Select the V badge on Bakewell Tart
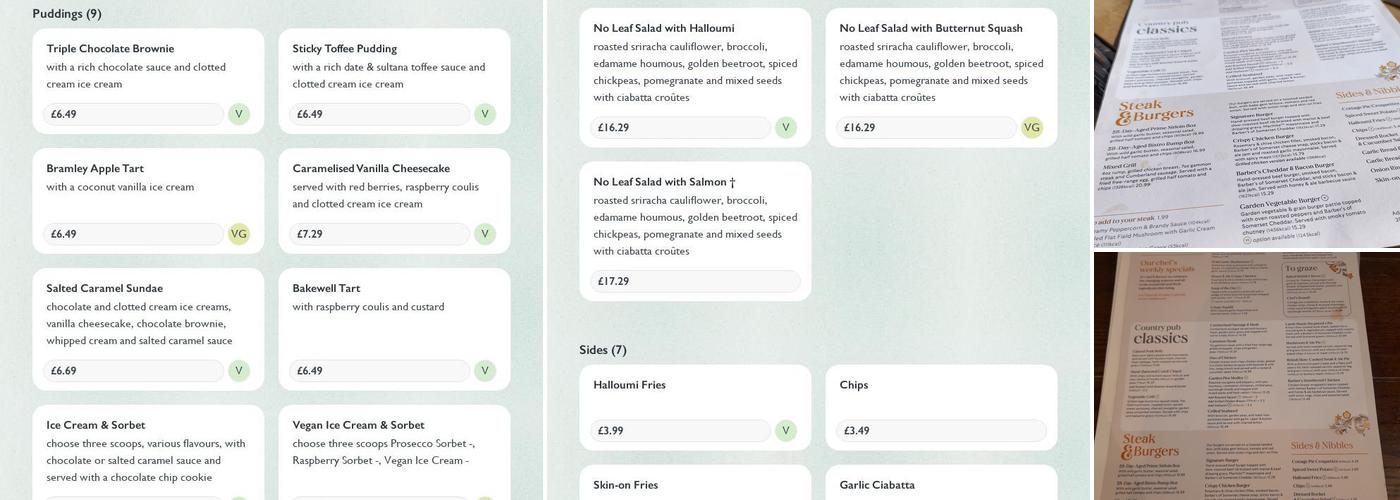The image size is (1400, 500). coord(485,371)
